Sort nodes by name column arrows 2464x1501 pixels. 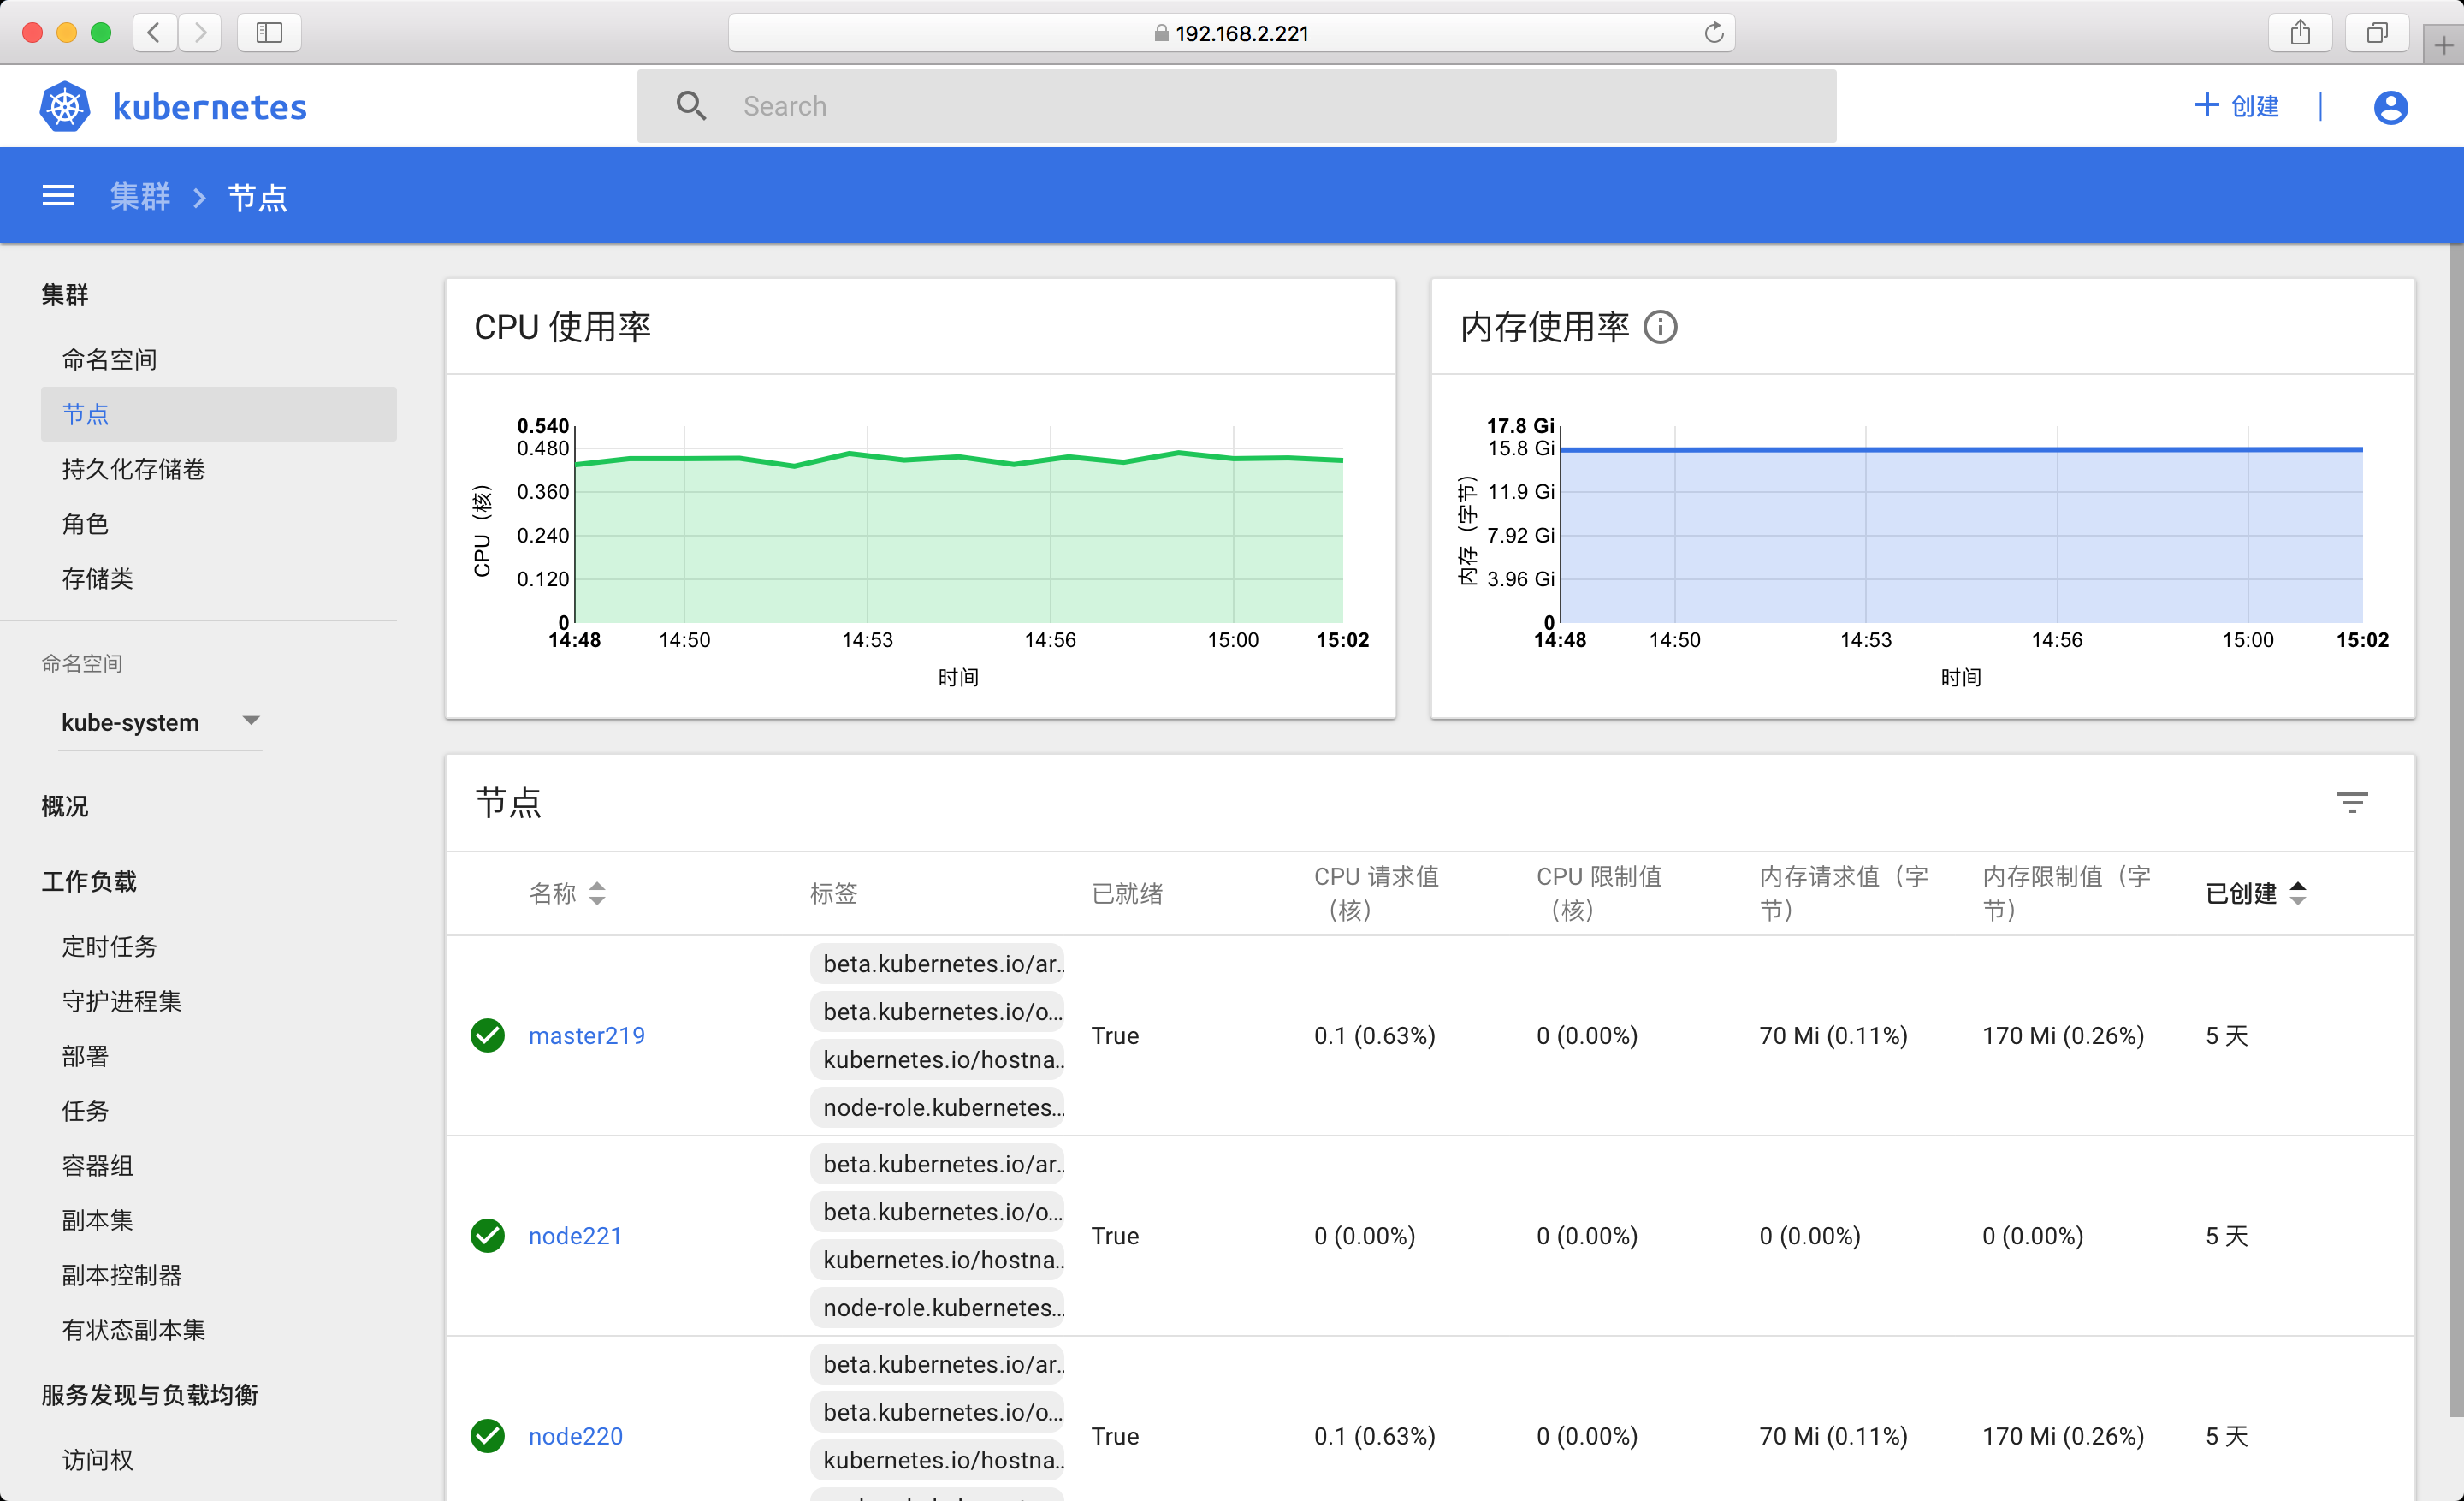pos(597,893)
